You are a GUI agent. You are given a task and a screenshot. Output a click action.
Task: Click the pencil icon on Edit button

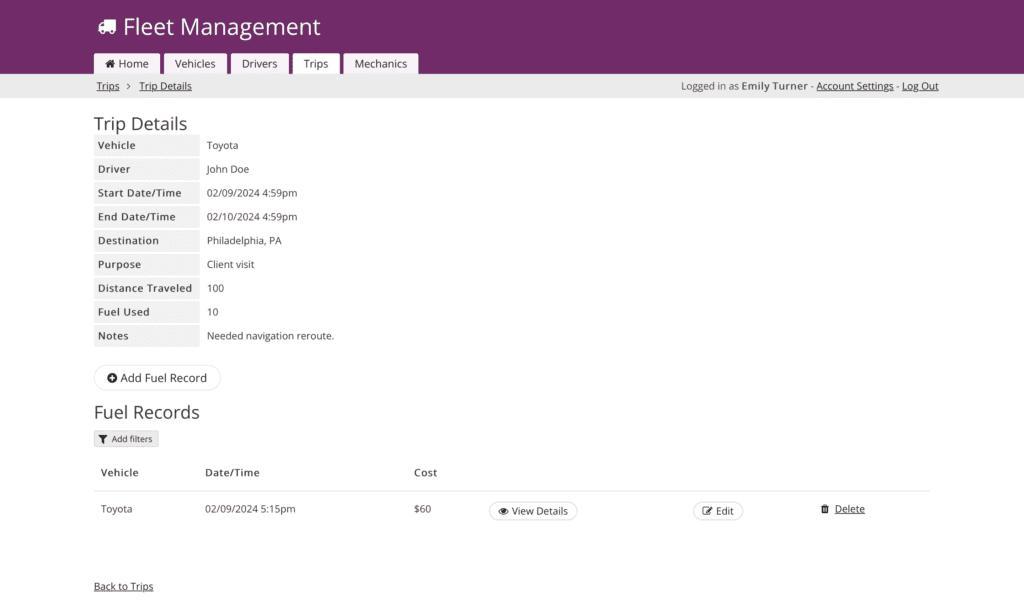(707, 511)
